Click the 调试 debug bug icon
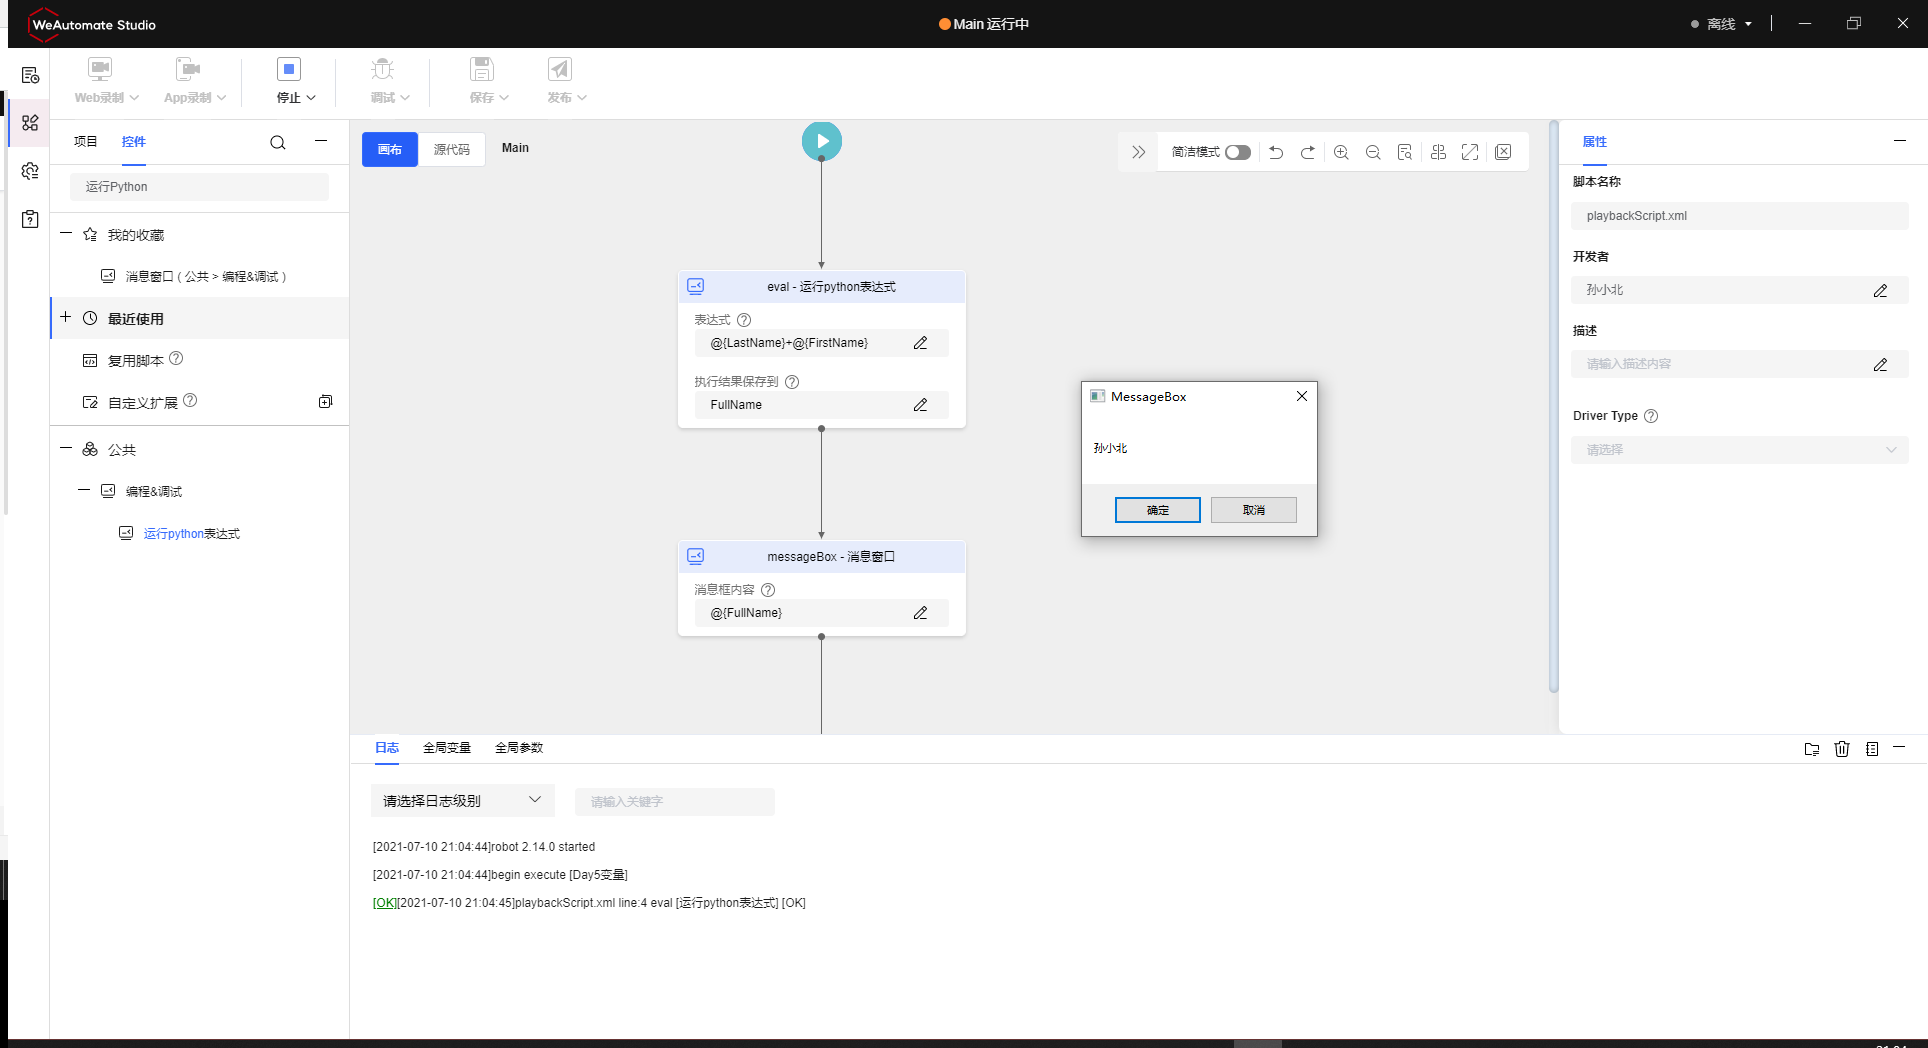The width and height of the screenshot is (1928, 1048). tap(383, 69)
